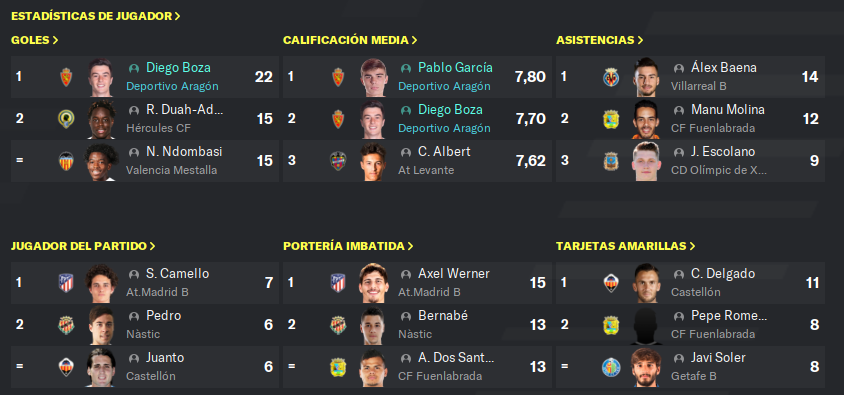Image resolution: width=844 pixels, height=395 pixels.
Task: Click Getafe B crest beside Javi Soler
Action: click(611, 367)
